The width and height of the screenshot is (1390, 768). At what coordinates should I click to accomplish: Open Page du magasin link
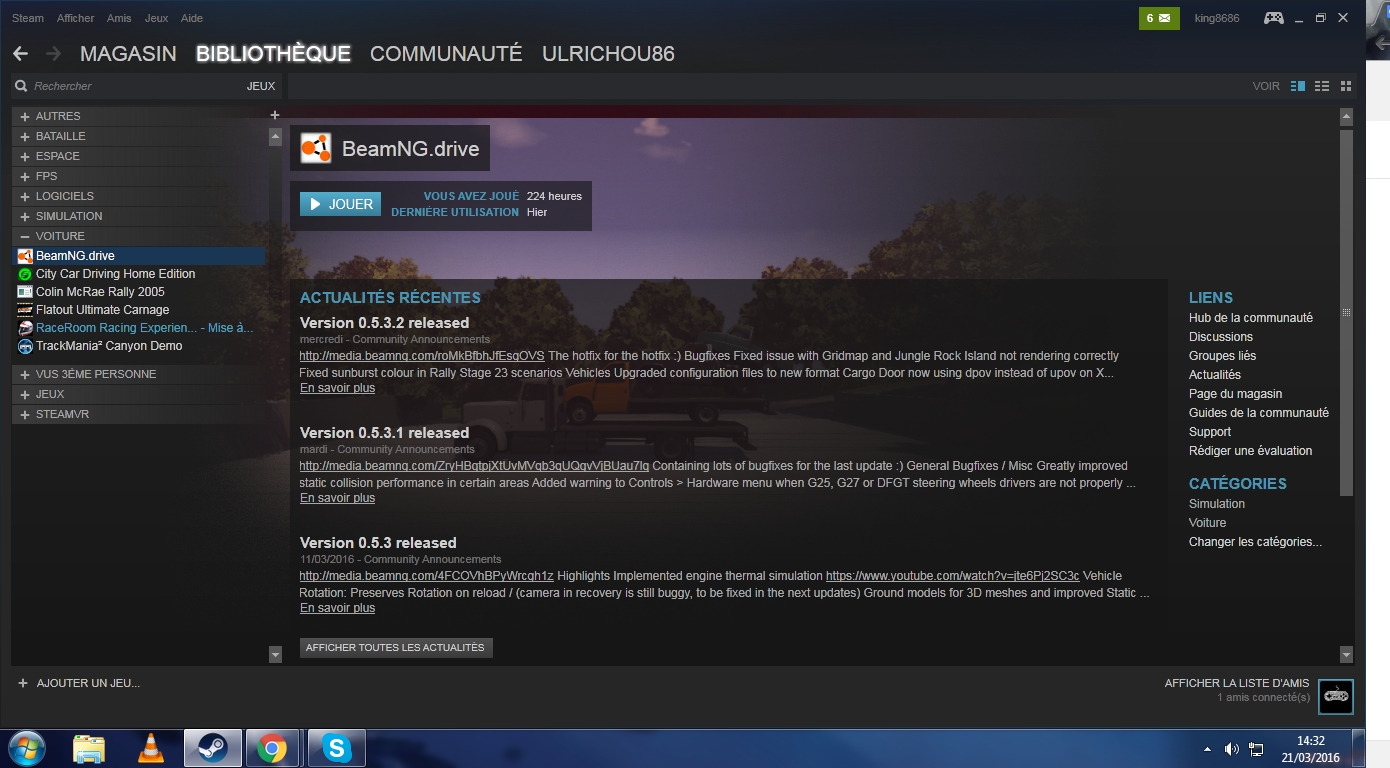click(1235, 394)
